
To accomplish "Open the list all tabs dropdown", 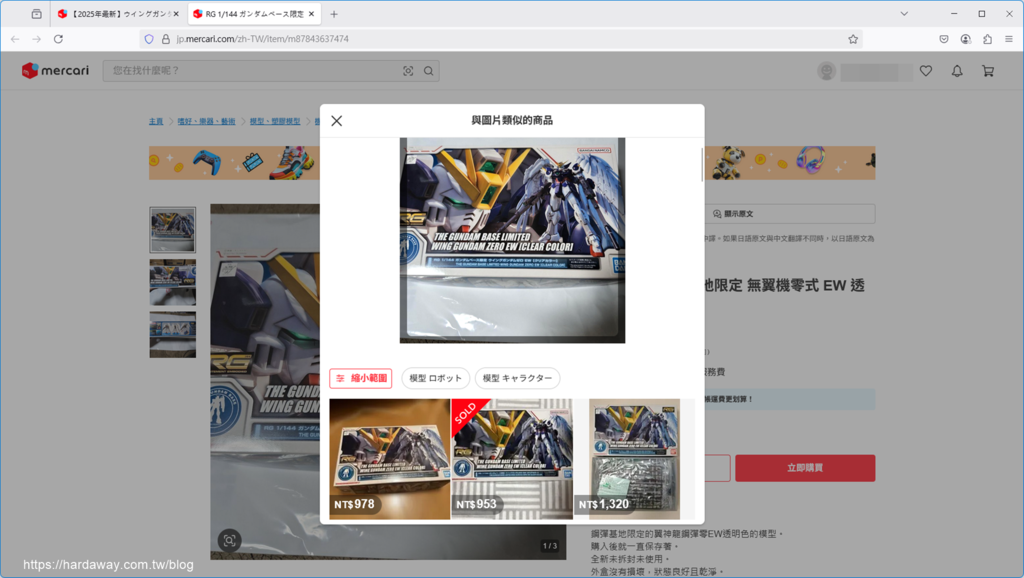I will (x=904, y=14).
